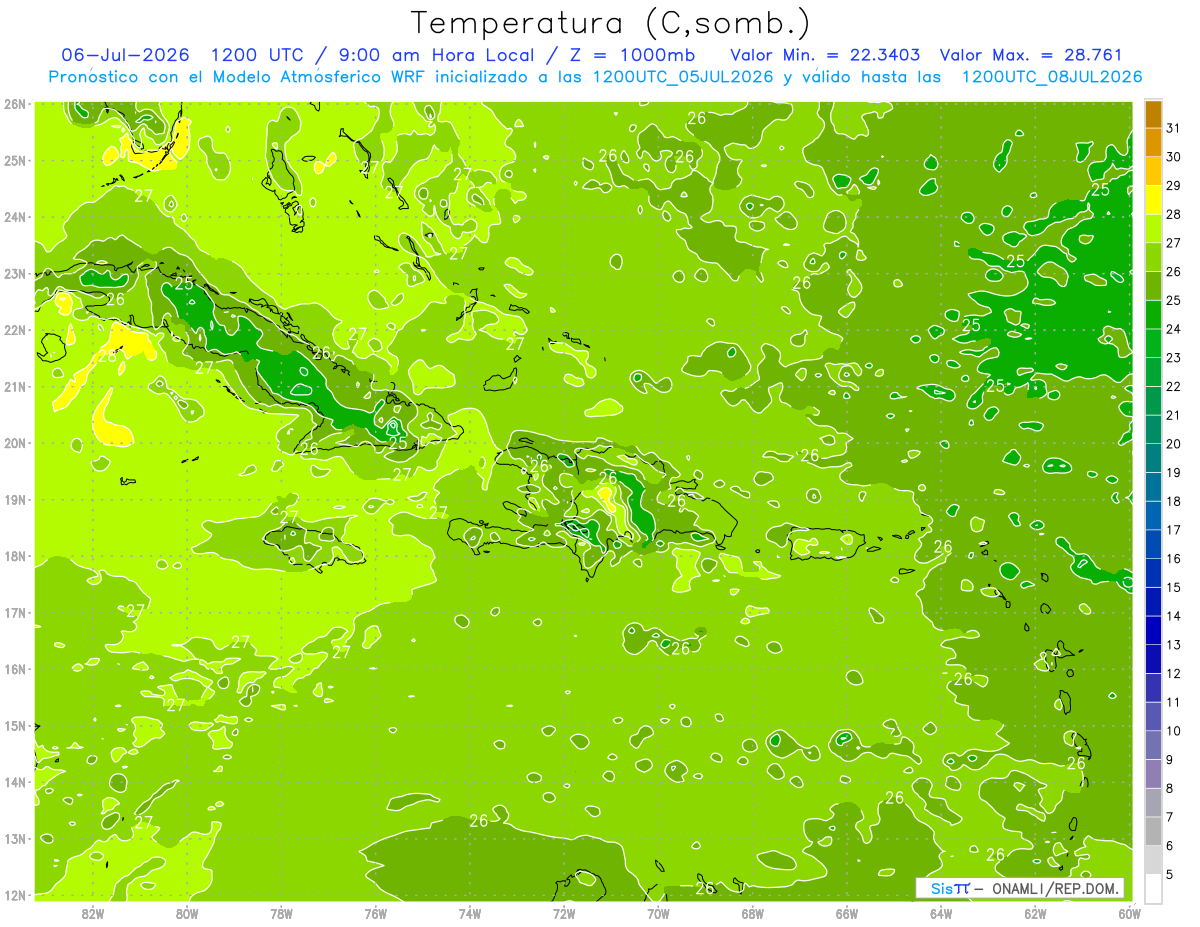Click colorbar label '10'
The width and height of the screenshot is (1200, 927).
point(1174,731)
